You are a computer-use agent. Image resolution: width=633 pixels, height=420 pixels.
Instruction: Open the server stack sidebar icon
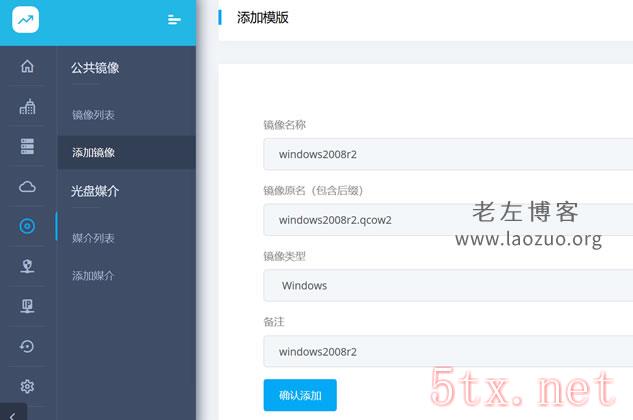click(x=27, y=146)
